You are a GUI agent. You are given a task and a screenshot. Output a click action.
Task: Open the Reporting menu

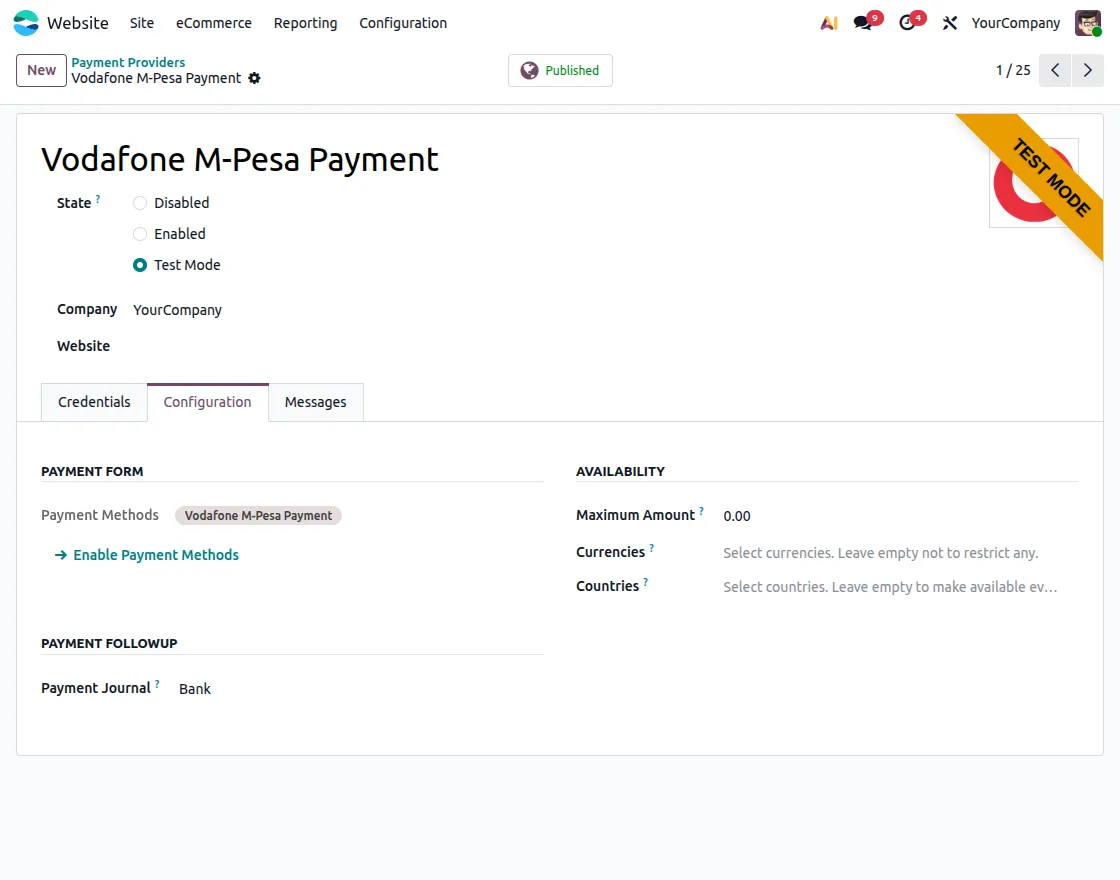(x=305, y=23)
